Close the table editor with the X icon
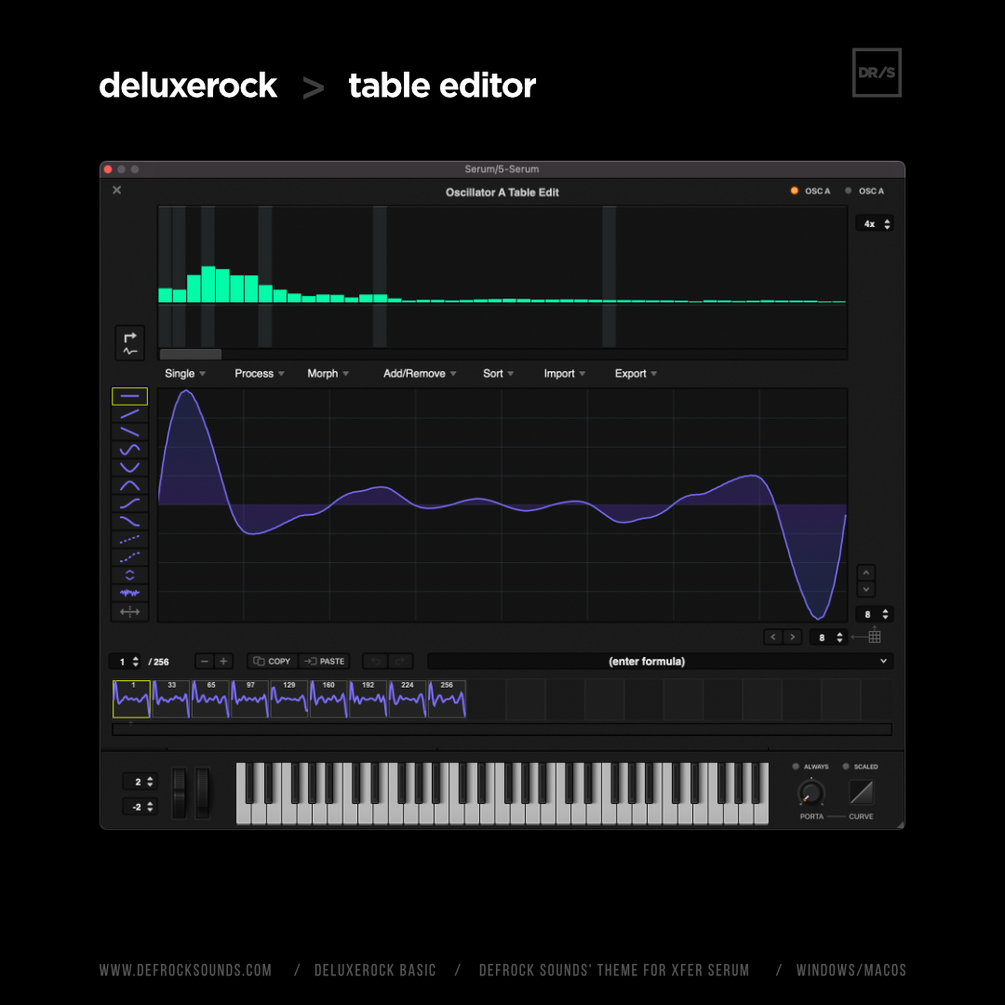This screenshot has height=1005, width=1005. pyautogui.click(x=117, y=190)
